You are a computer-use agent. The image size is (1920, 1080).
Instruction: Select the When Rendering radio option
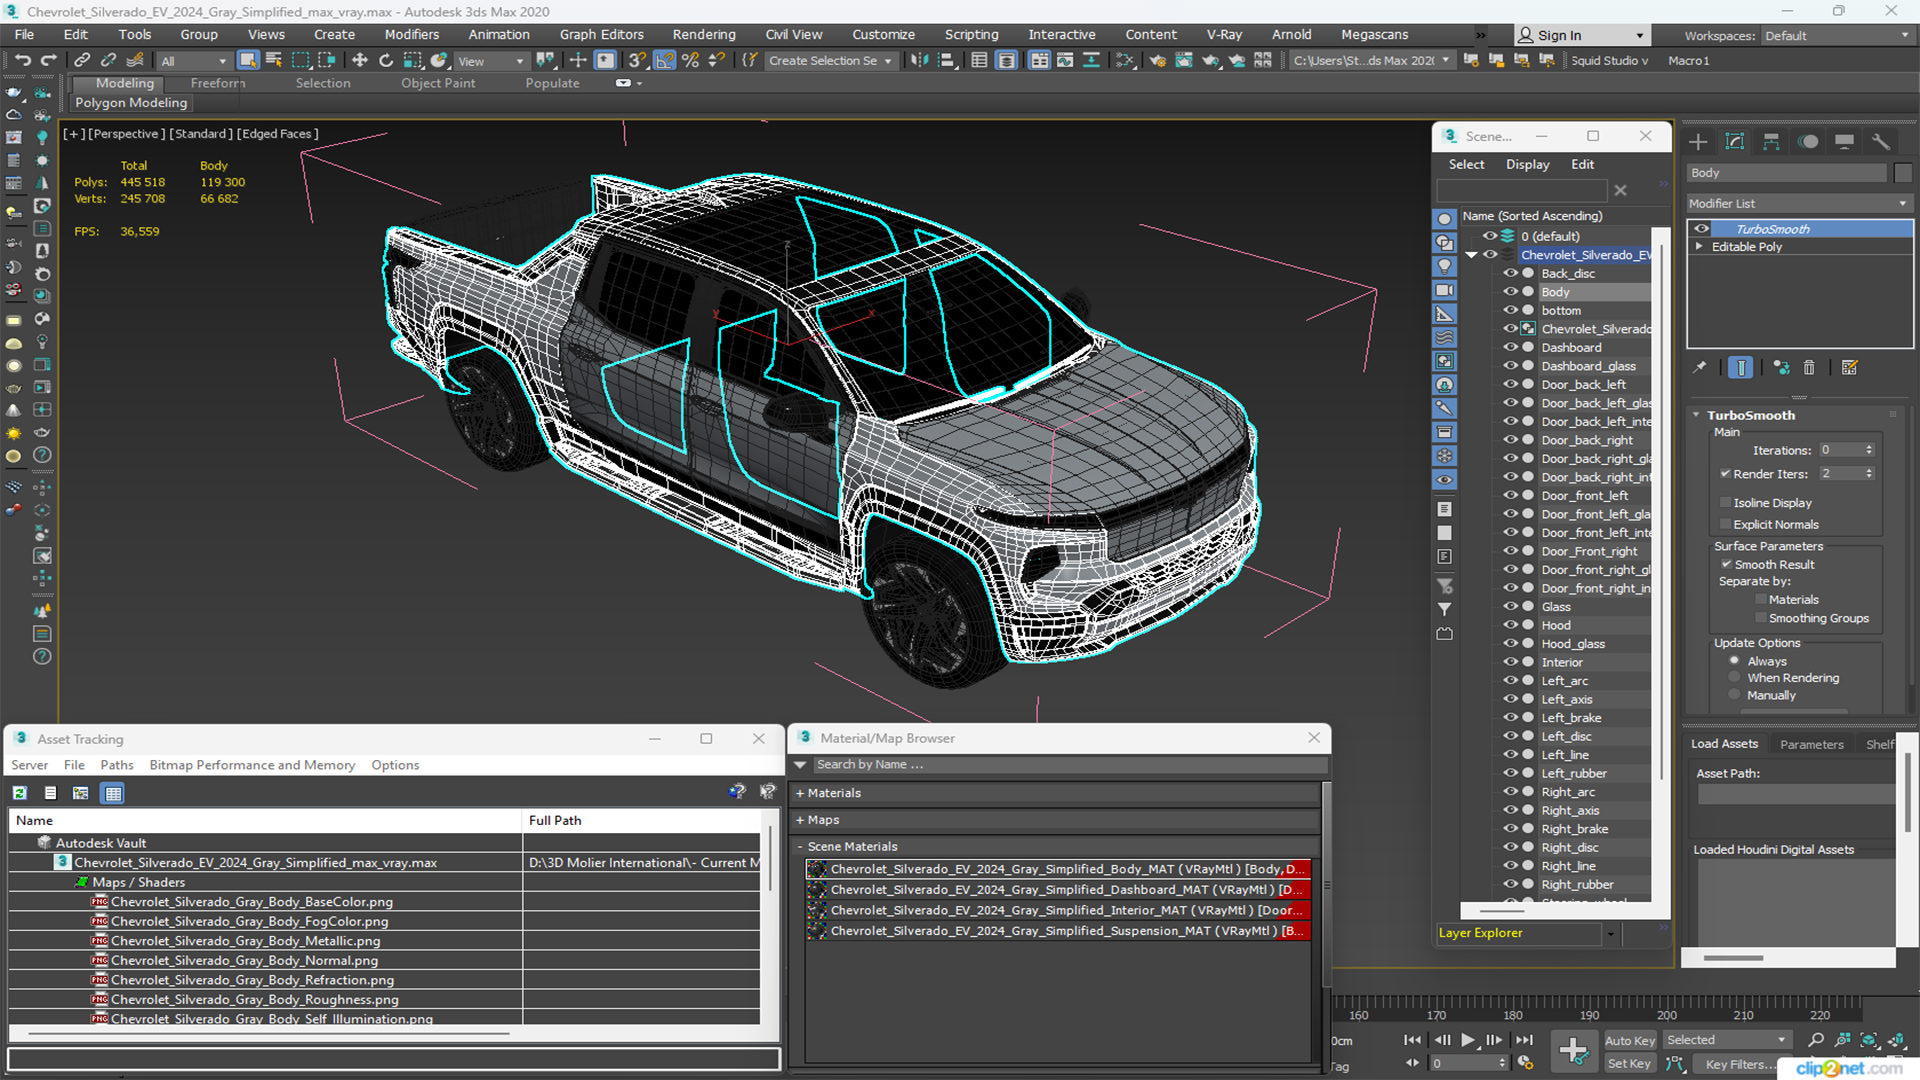(x=1734, y=678)
